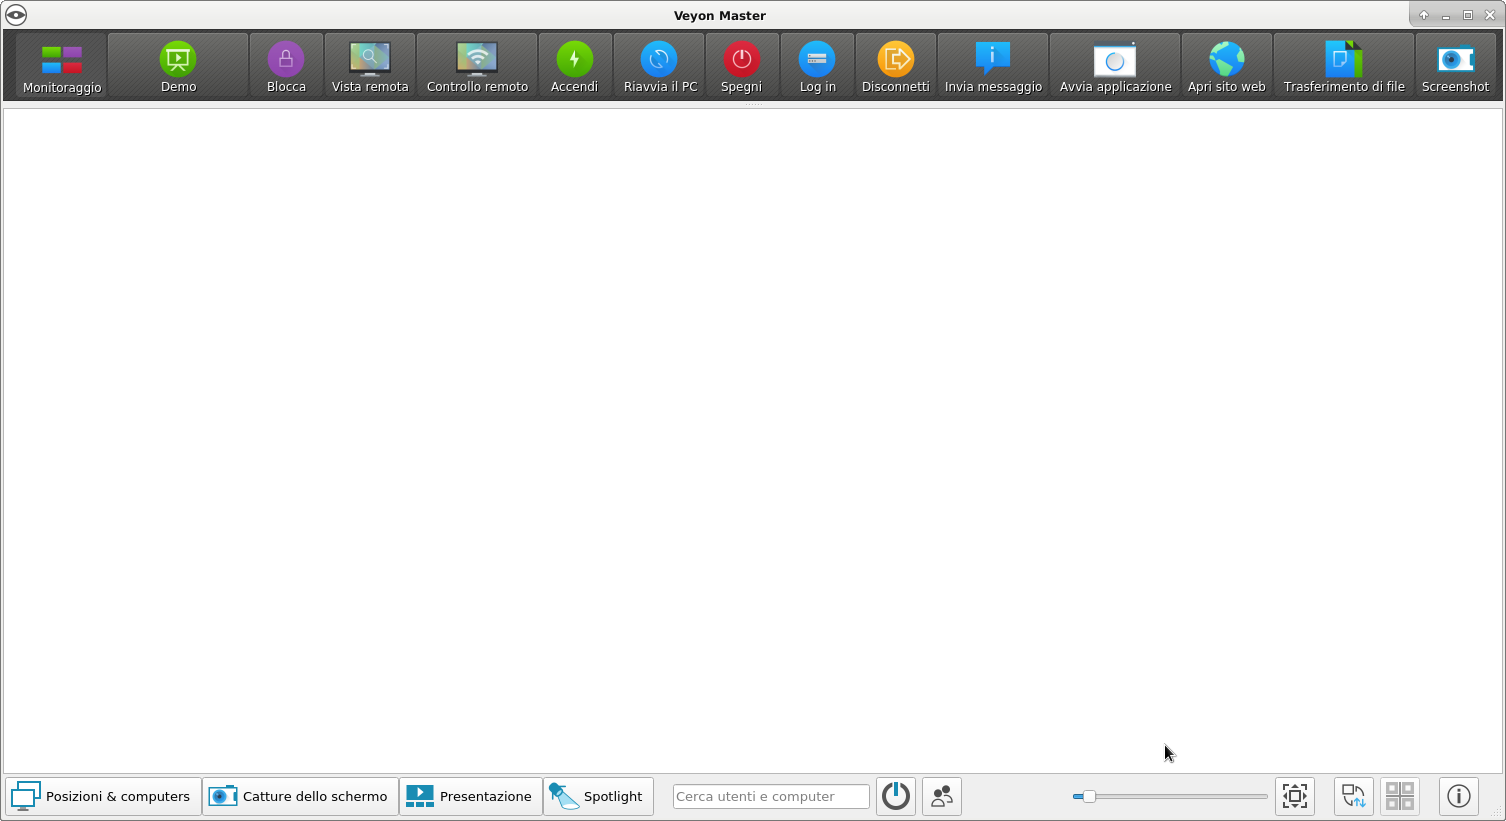This screenshot has height=821, width=1506.
Task: Toggle powered-on computers filter icon
Action: tap(896, 797)
